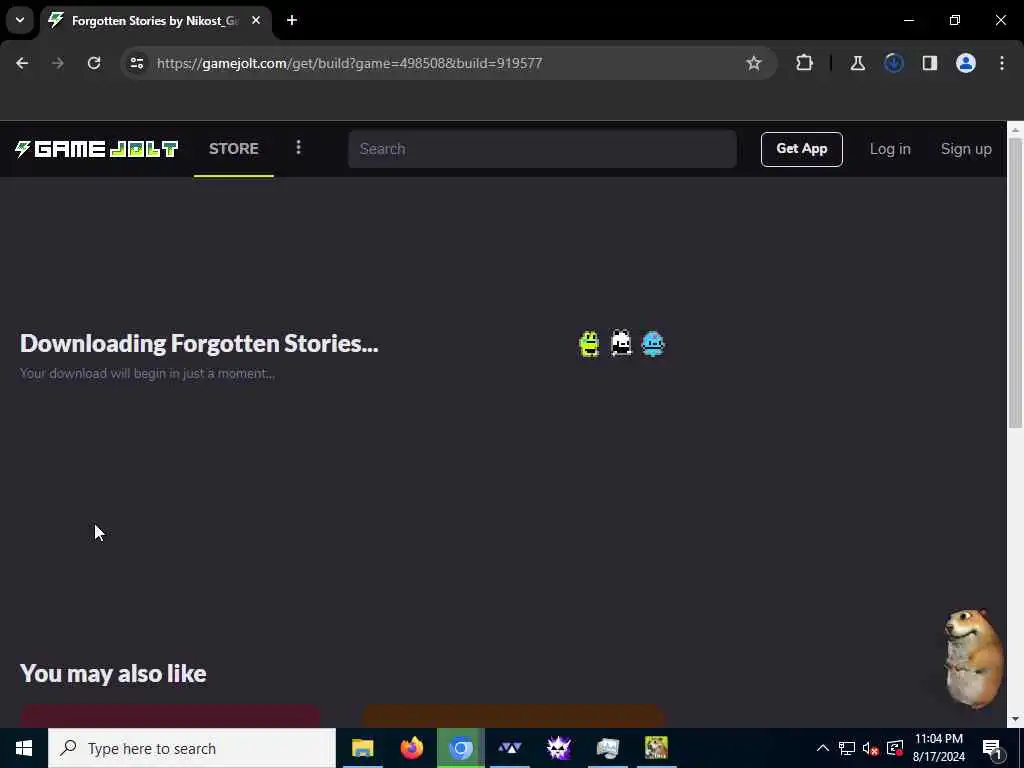The width and height of the screenshot is (1024, 768).
Task: Open the blue triangles taskbar app
Action: [509, 748]
